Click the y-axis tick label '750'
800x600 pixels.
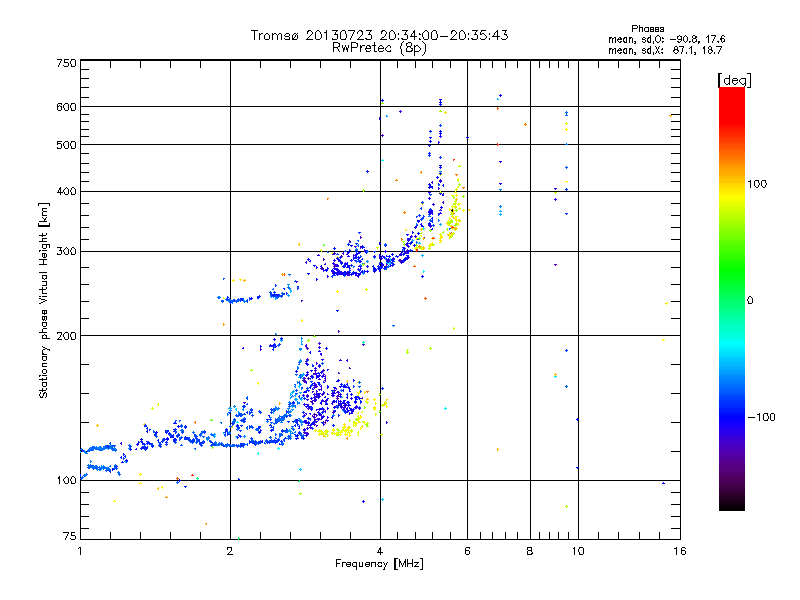point(66,63)
